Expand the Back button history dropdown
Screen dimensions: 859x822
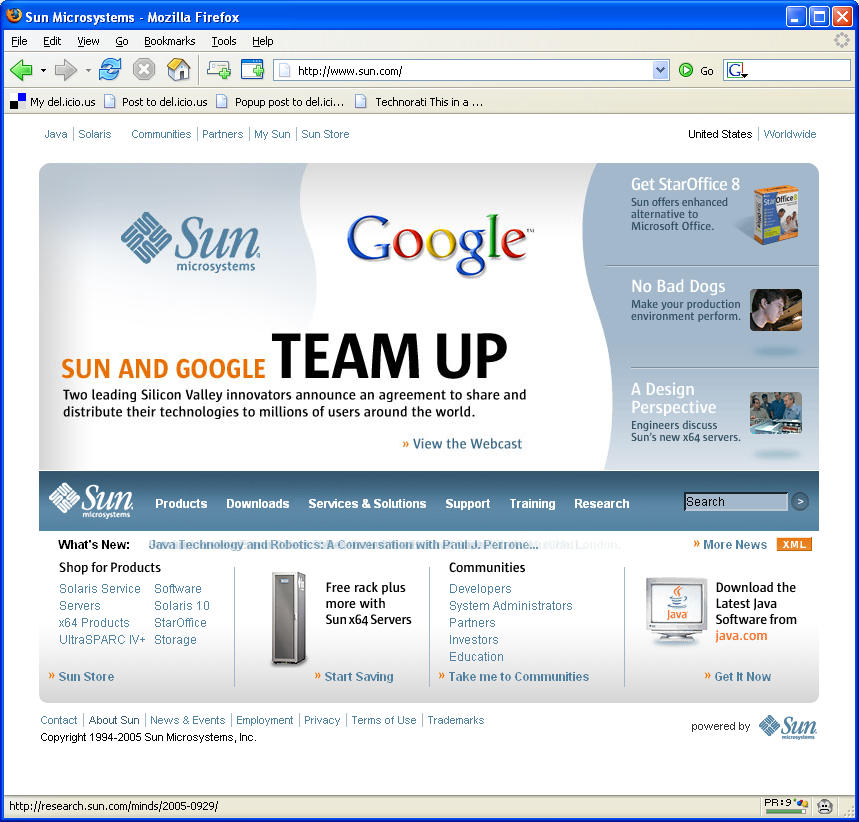click(x=43, y=71)
